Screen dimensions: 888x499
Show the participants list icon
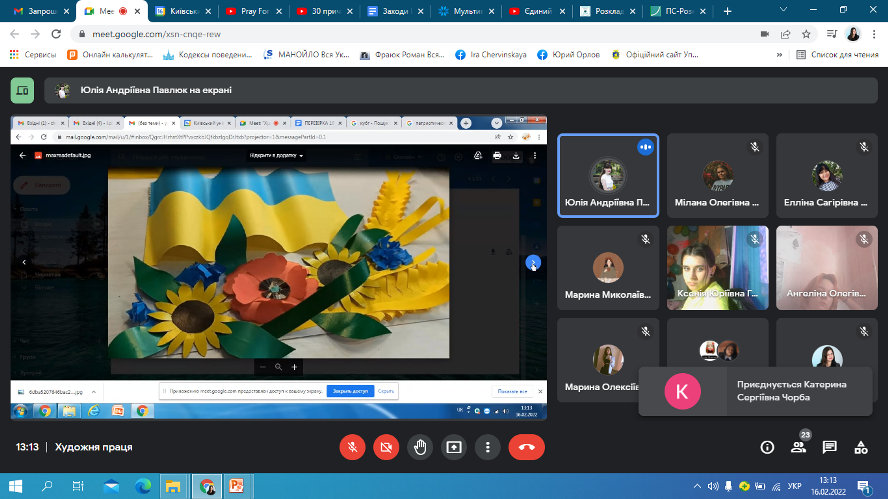pos(798,447)
